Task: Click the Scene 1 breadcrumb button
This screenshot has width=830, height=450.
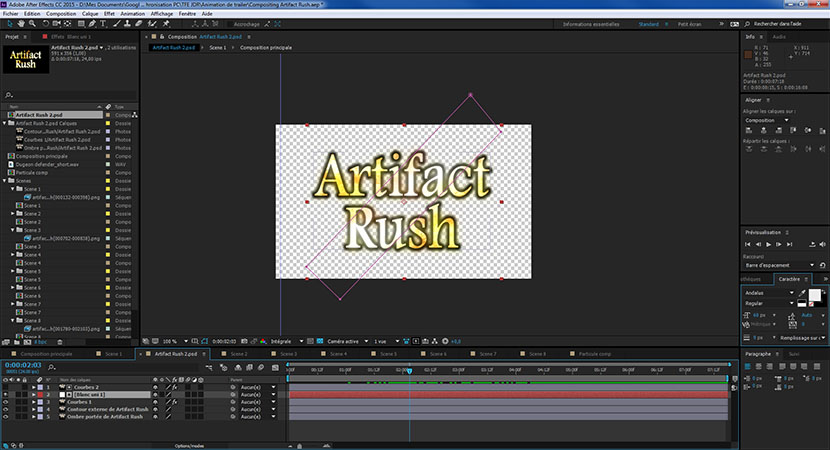Action: click(218, 48)
